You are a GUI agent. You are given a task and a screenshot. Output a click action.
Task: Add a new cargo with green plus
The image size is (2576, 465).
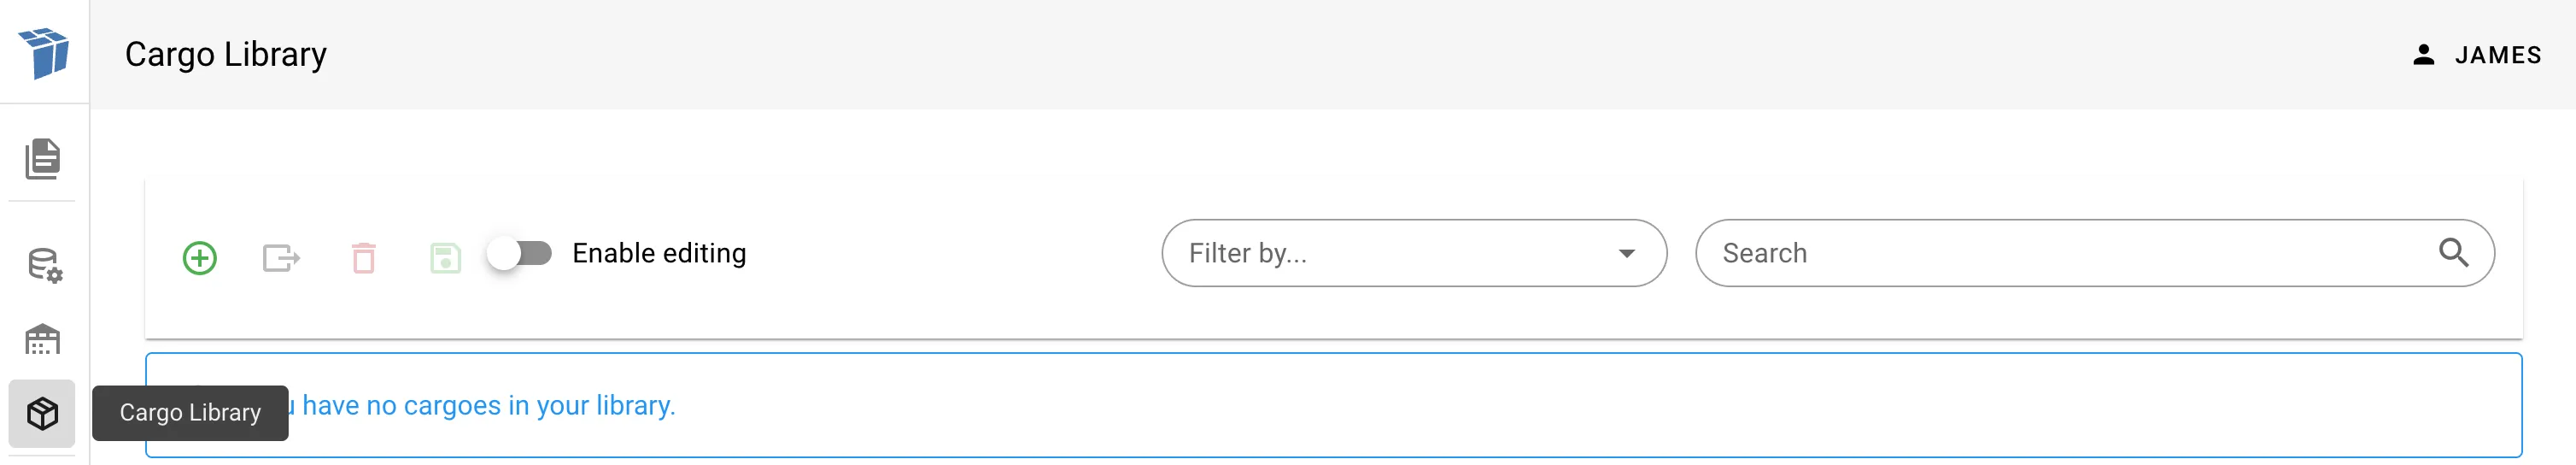point(200,258)
